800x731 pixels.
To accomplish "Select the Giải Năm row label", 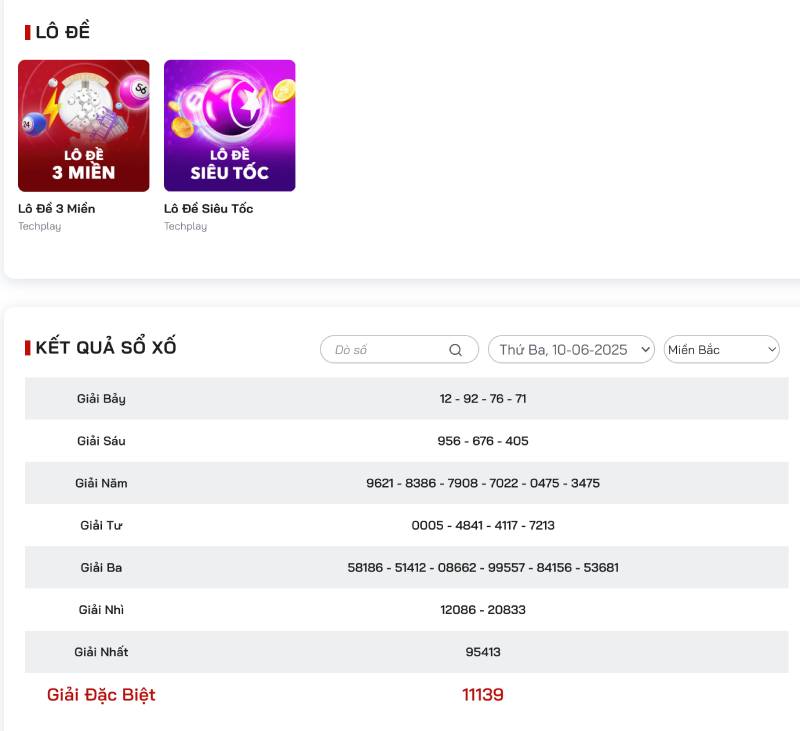I will 101,483.
